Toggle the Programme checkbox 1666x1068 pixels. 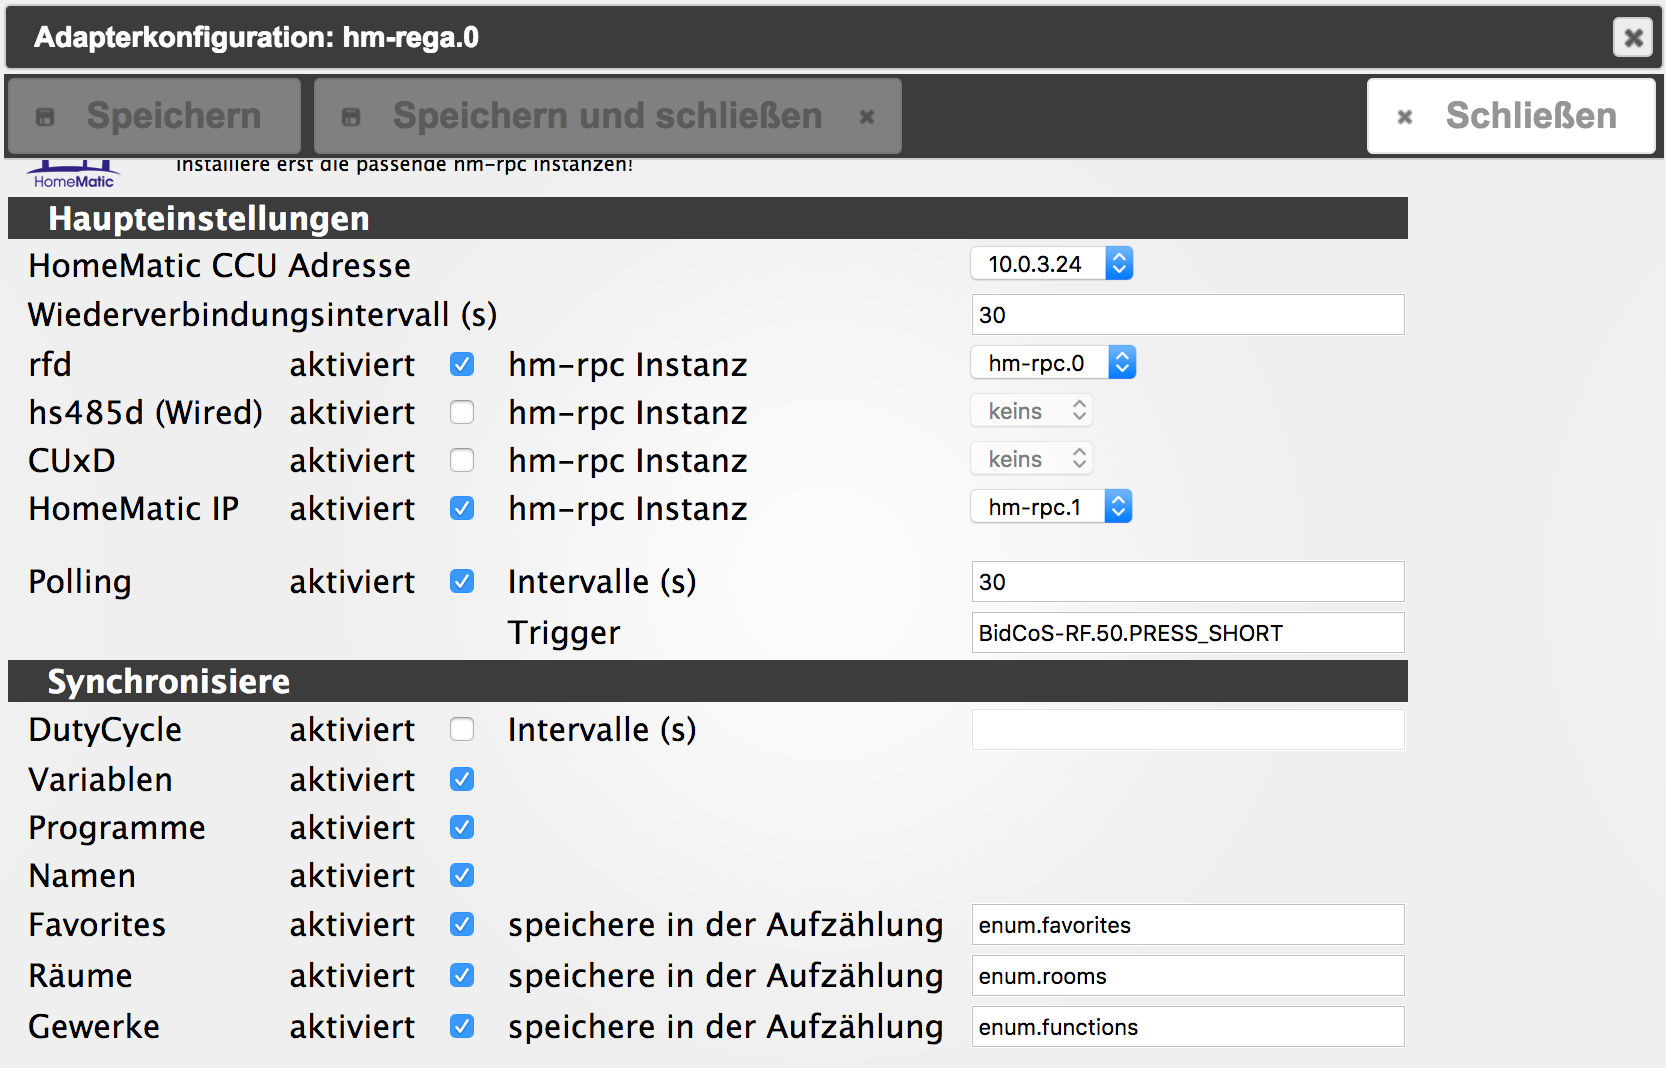pos(462,827)
